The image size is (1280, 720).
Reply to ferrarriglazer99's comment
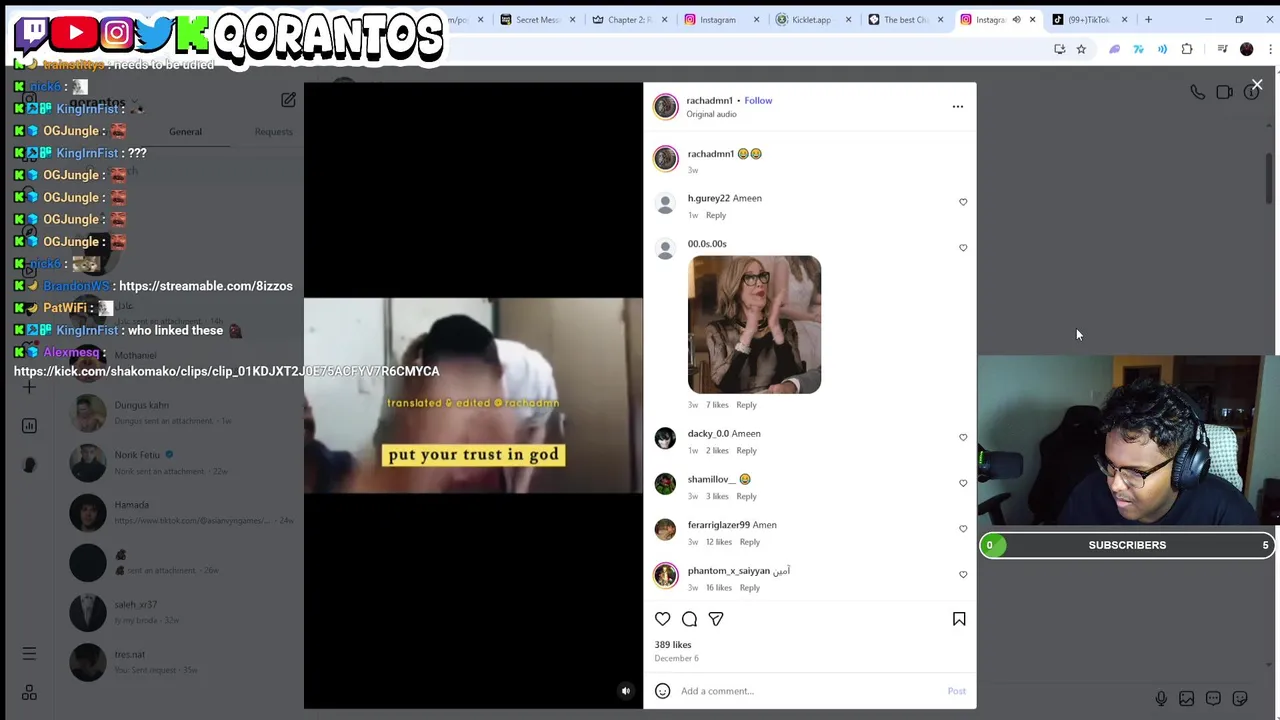point(749,542)
